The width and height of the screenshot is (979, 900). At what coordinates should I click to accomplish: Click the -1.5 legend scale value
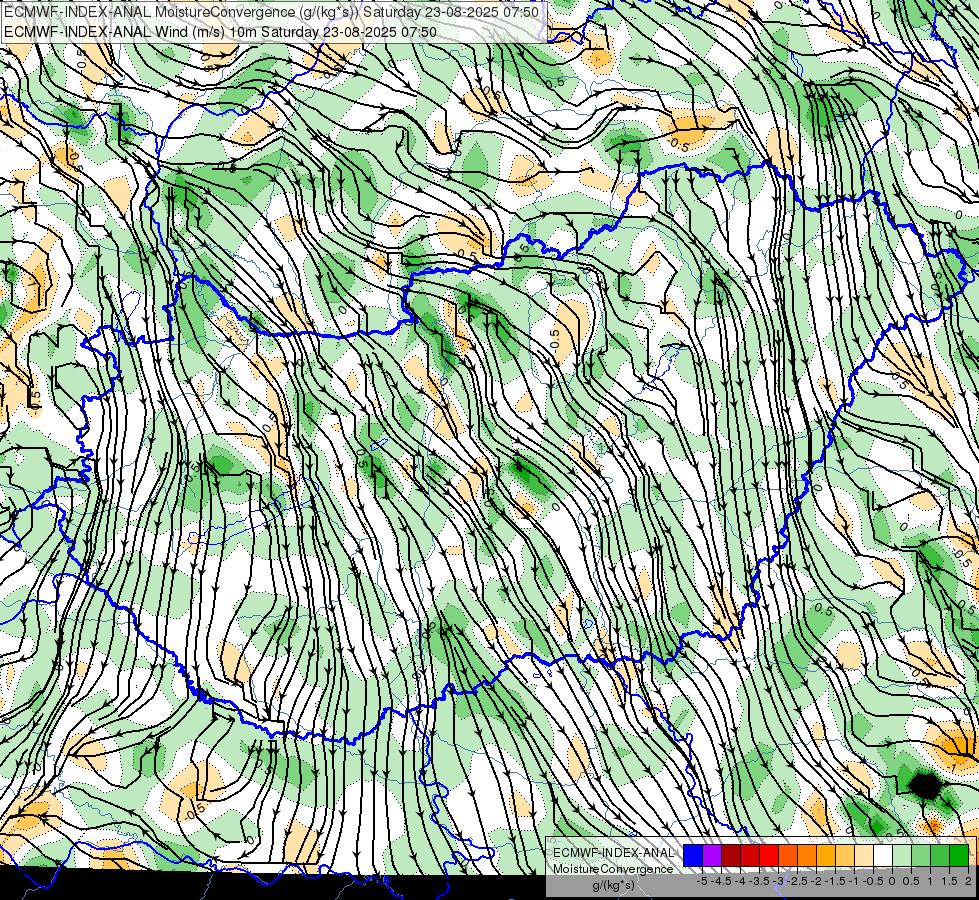(x=835, y=881)
